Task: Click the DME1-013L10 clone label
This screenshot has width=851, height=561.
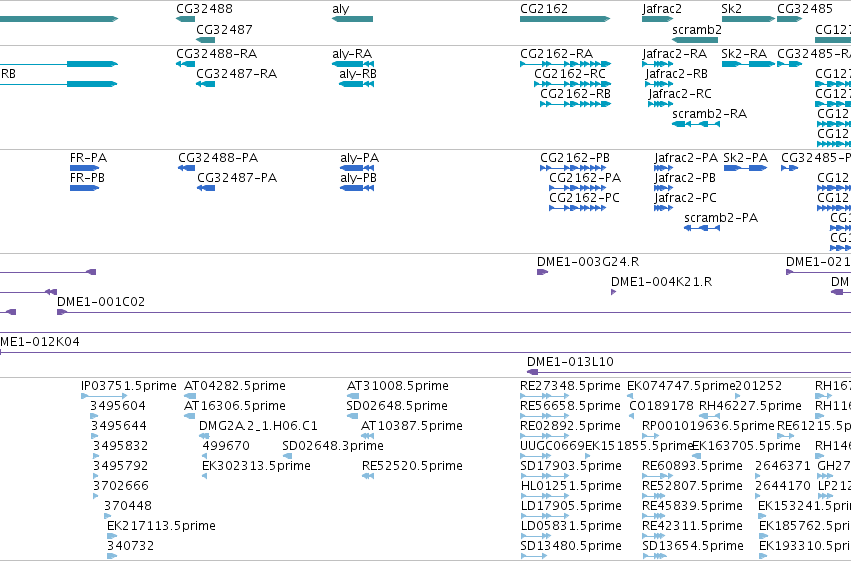Action: [x=570, y=362]
